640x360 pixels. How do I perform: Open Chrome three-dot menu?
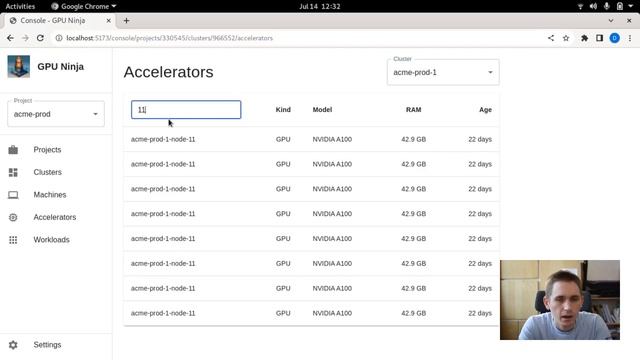point(630,38)
